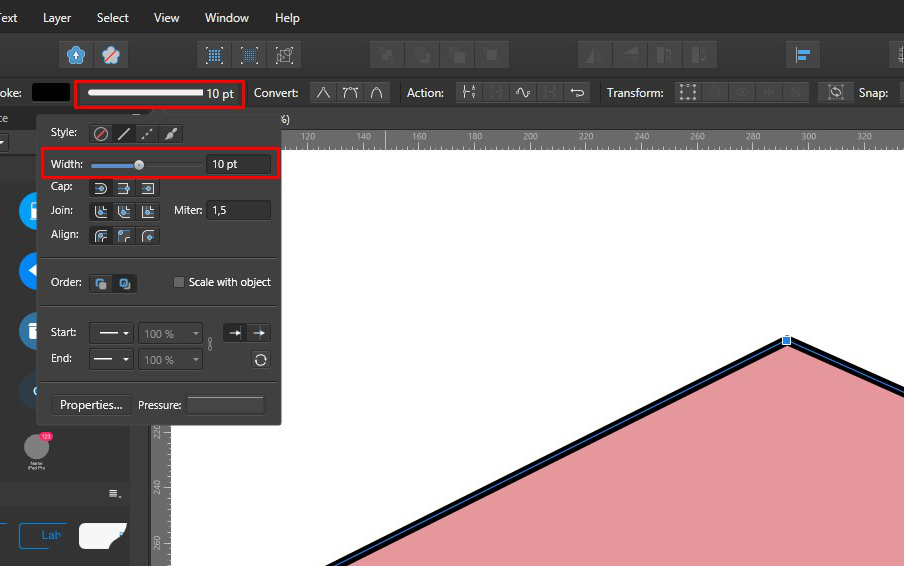
Task: Click the cycle selection box icon
Action: click(835, 93)
